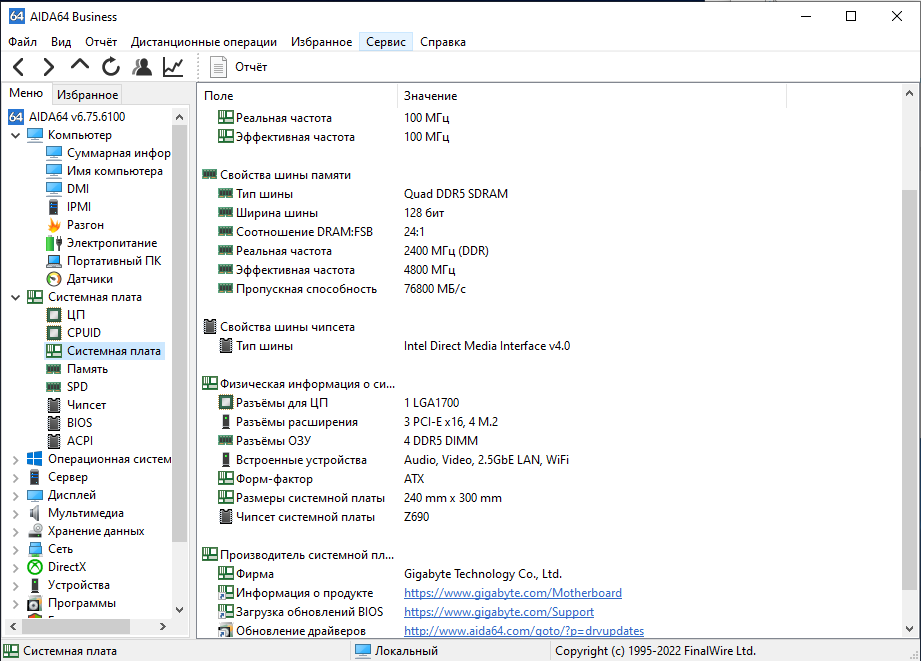Click the tree panel scroll-down arrow
The width and height of the screenshot is (921, 661).
pyautogui.click(x=180, y=610)
